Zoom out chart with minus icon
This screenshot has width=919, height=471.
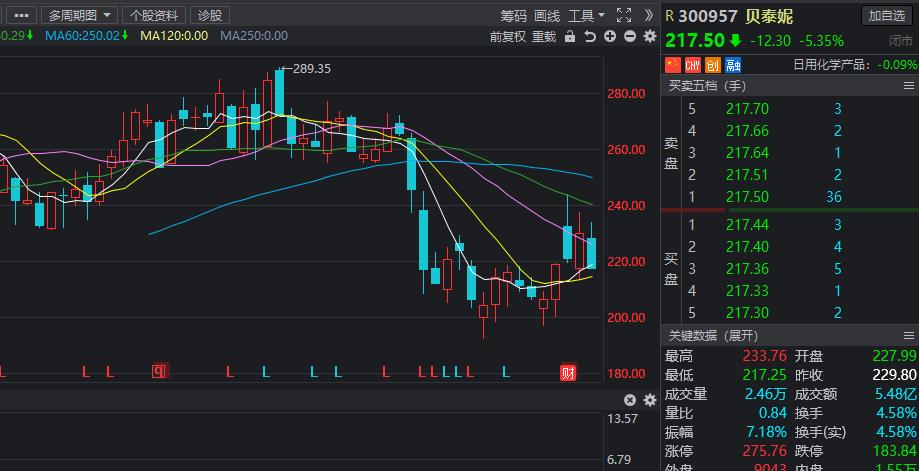(630, 37)
